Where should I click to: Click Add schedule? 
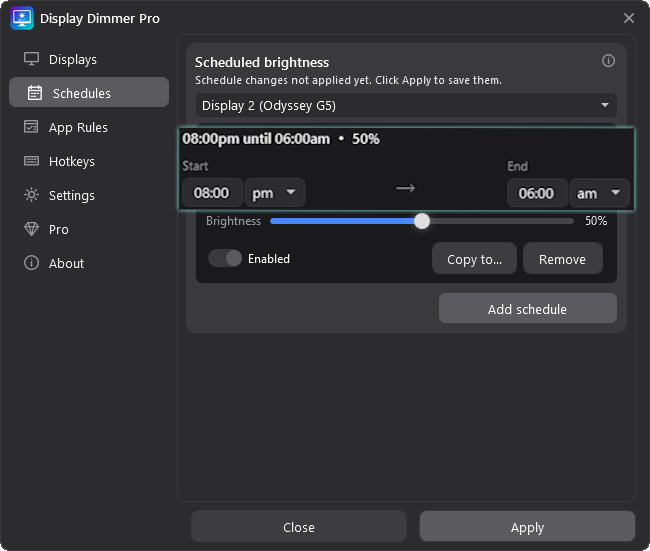pos(528,309)
